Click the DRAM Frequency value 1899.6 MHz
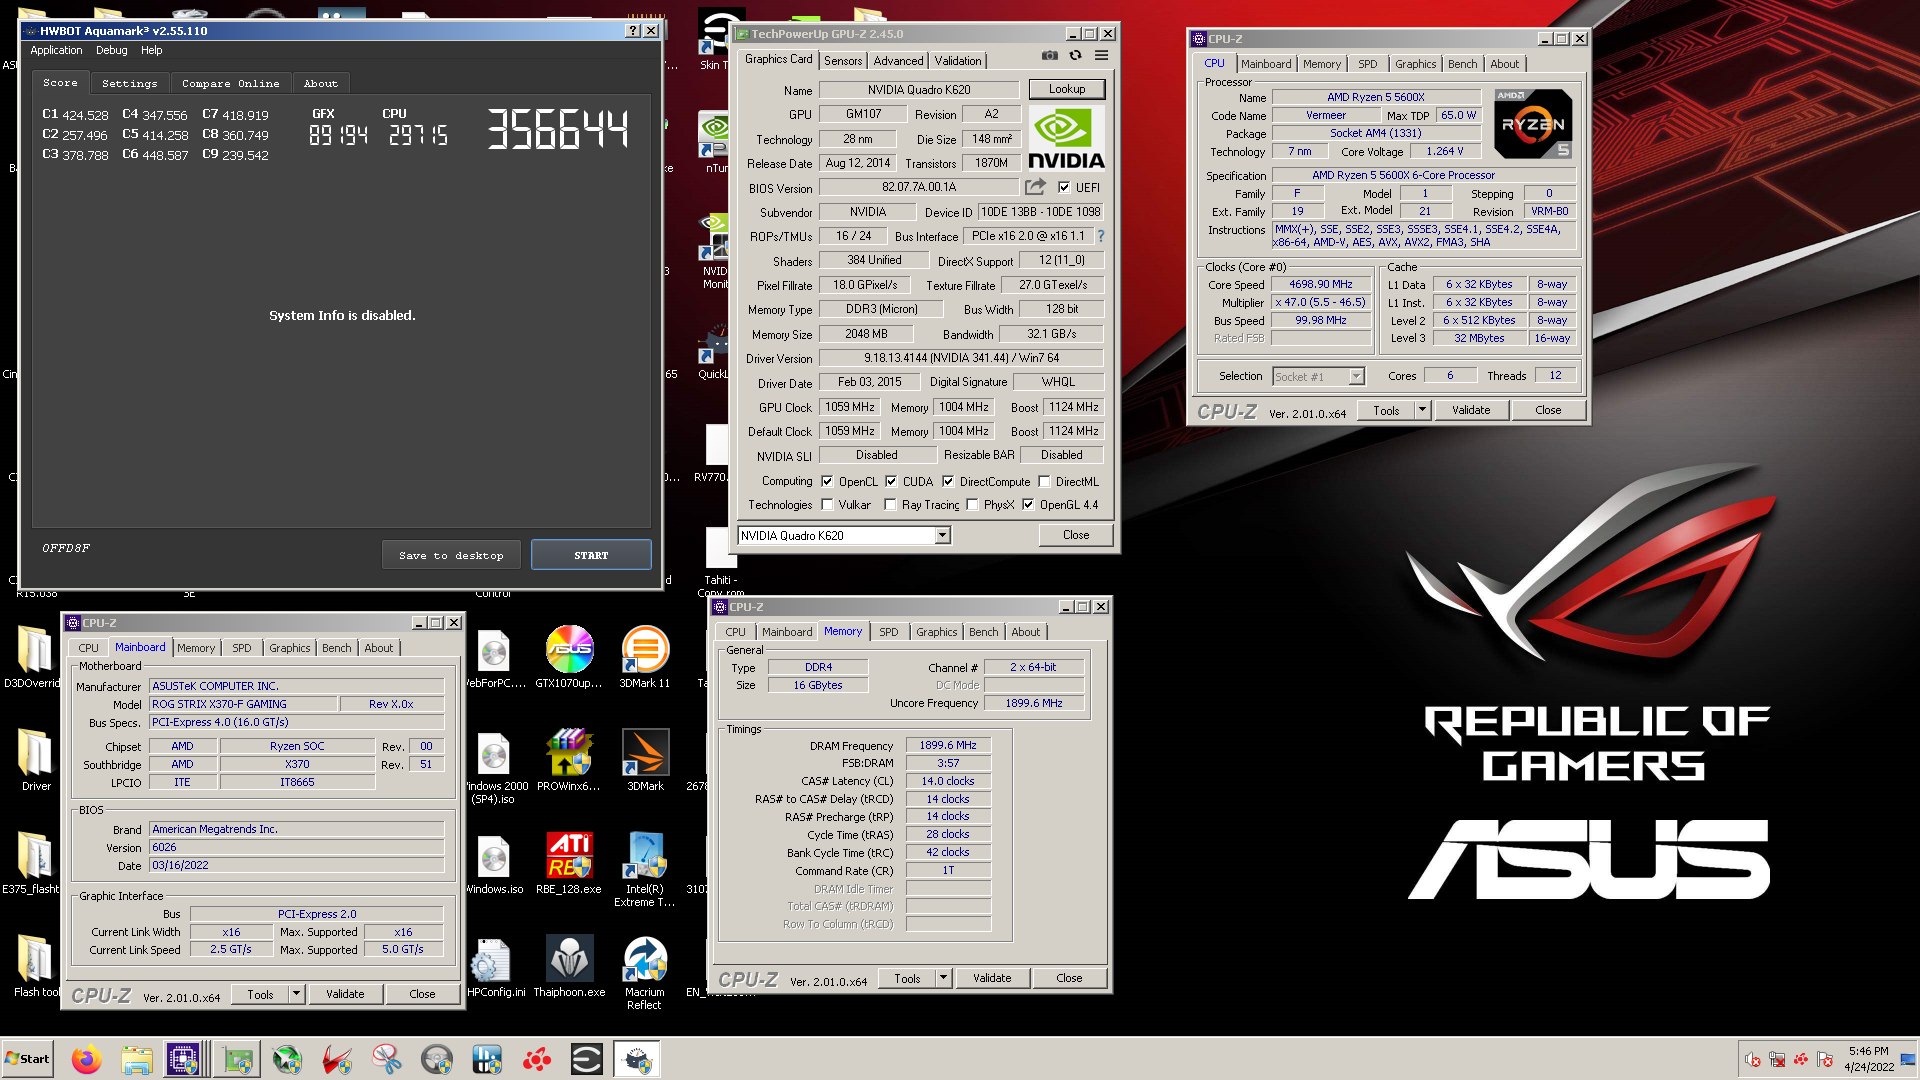 (948, 745)
